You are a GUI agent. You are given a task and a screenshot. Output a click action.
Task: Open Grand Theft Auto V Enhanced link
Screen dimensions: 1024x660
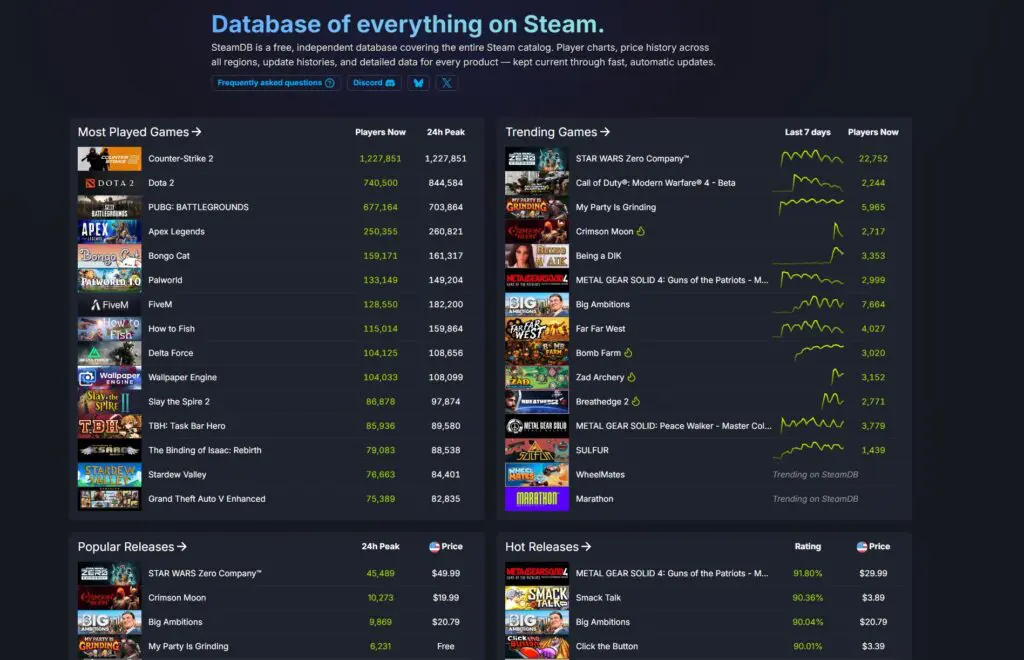(206, 499)
